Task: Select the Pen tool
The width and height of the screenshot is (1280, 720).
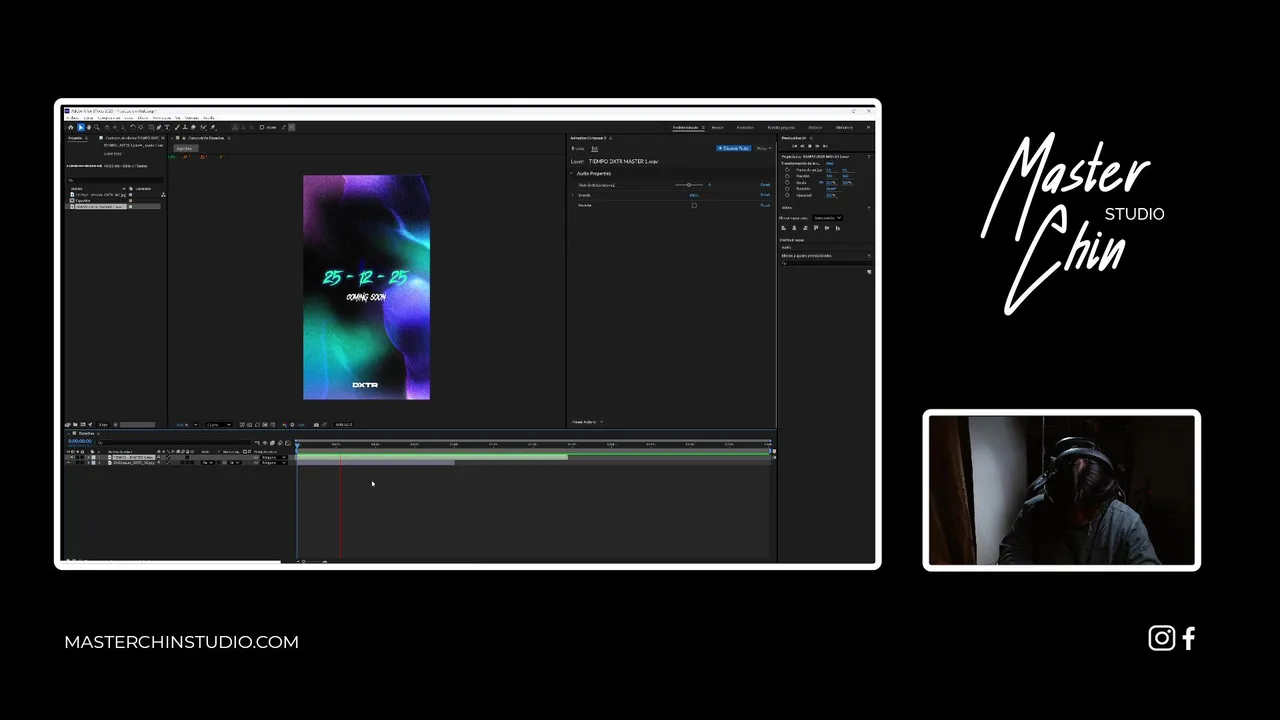Action: pos(159,127)
